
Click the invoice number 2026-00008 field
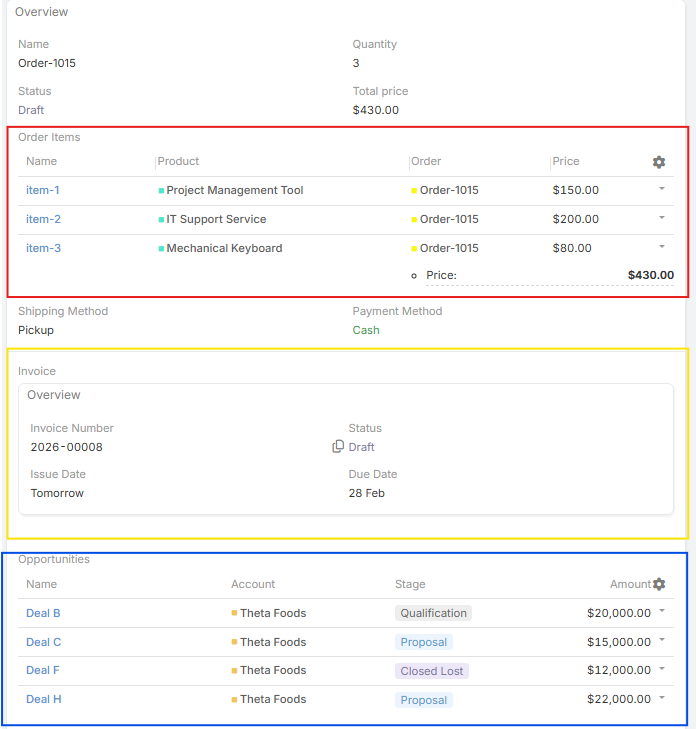(67, 447)
